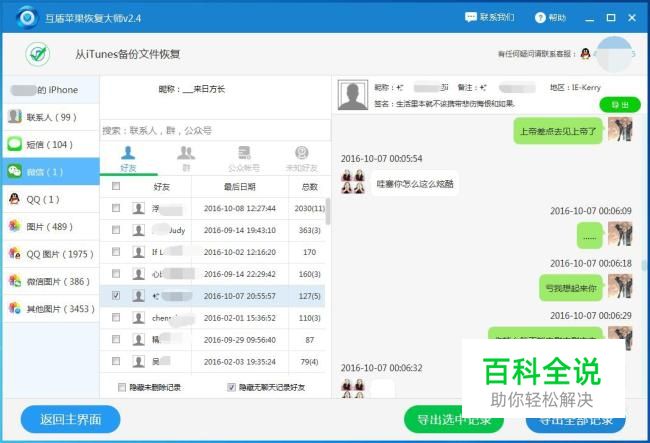Click 返回主界面 button
The height and width of the screenshot is (443, 650).
(x=70, y=419)
